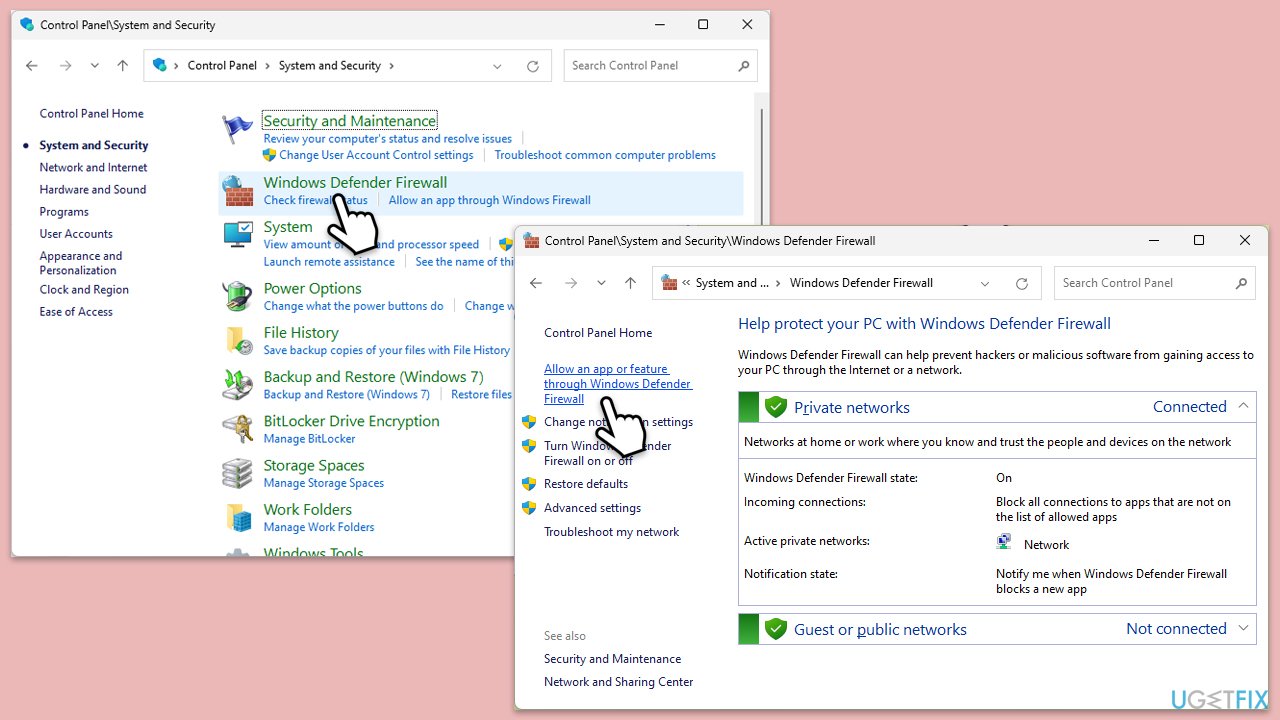The height and width of the screenshot is (720, 1280).
Task: Click the Storage Spaces drives icon
Action: pyautogui.click(x=238, y=473)
